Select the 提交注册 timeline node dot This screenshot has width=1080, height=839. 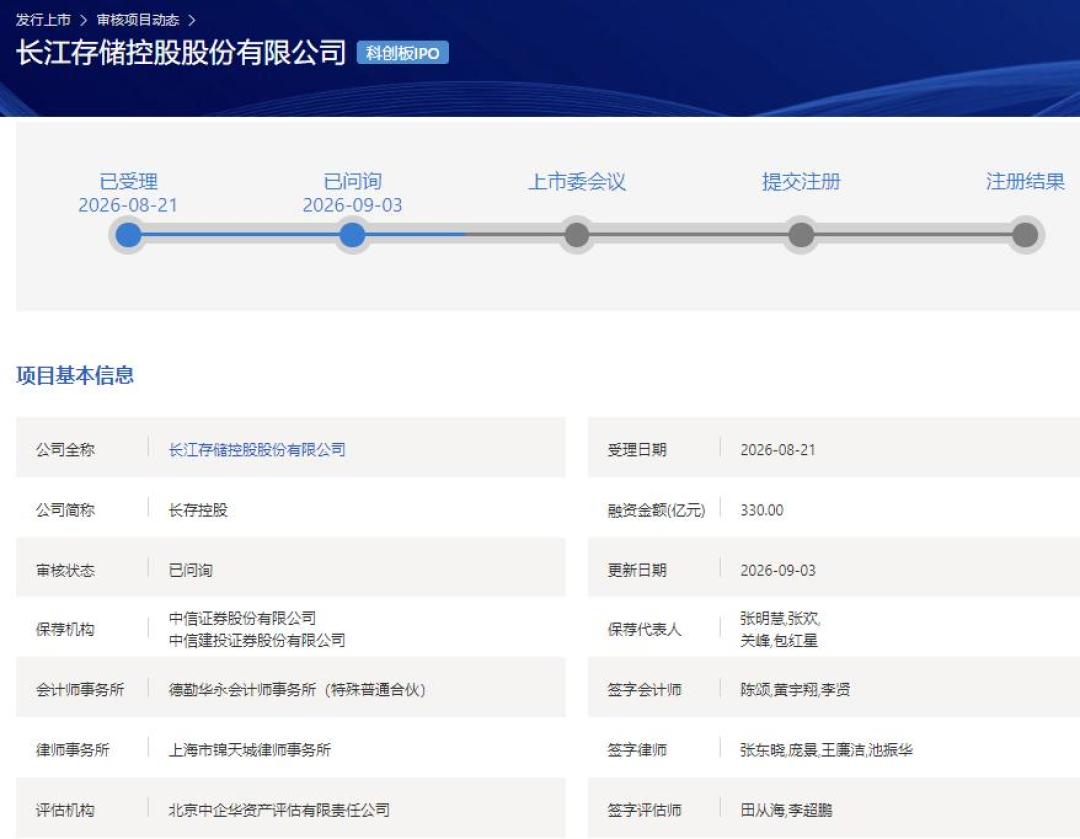coord(800,235)
